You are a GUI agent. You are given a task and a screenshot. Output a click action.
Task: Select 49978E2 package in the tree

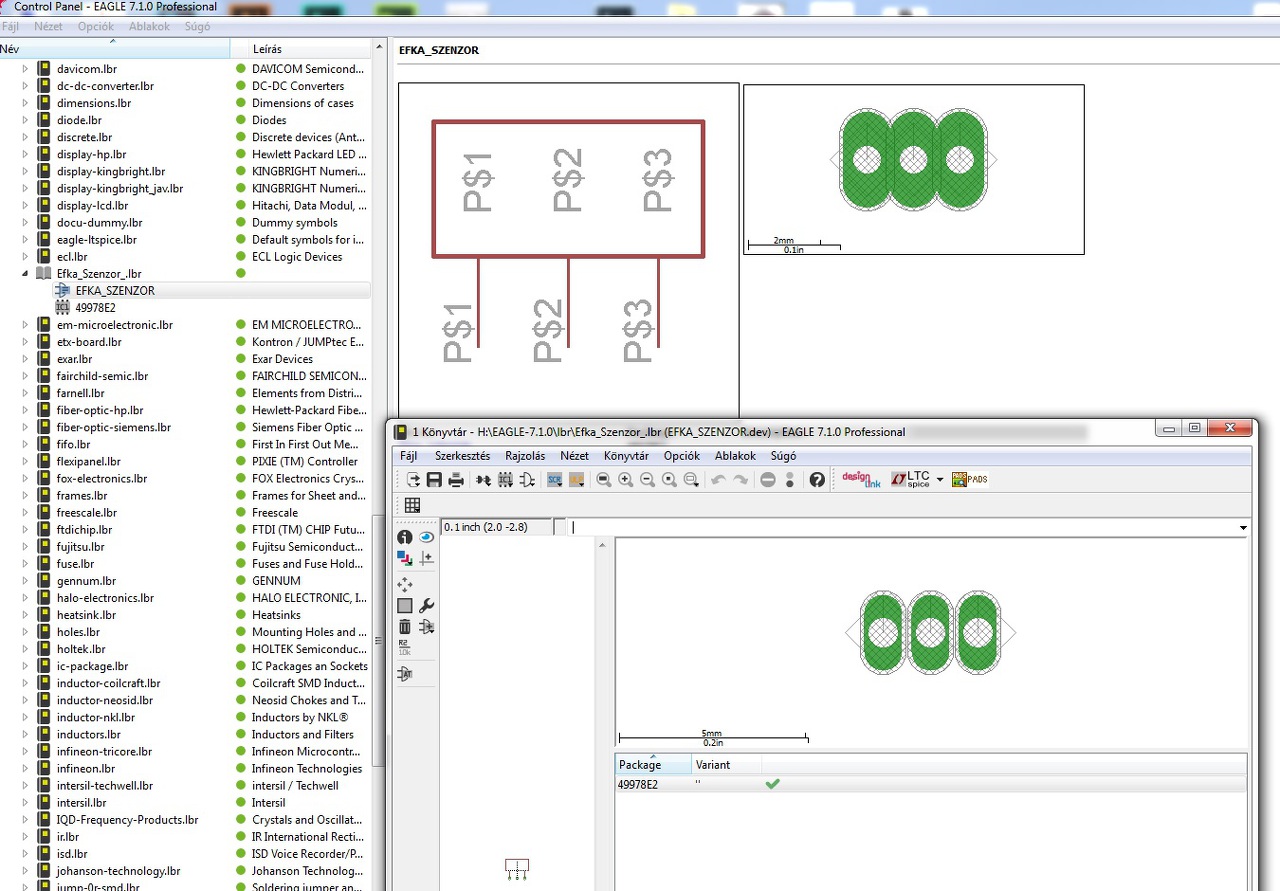[95, 308]
